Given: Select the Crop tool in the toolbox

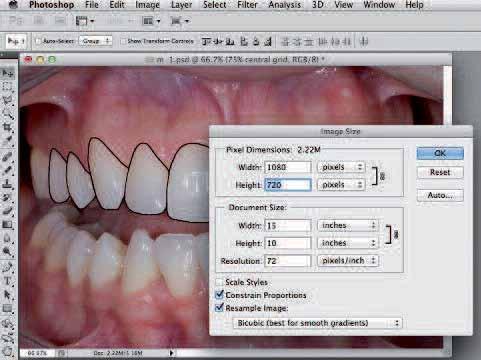Looking at the screenshot, I should point(7,127).
